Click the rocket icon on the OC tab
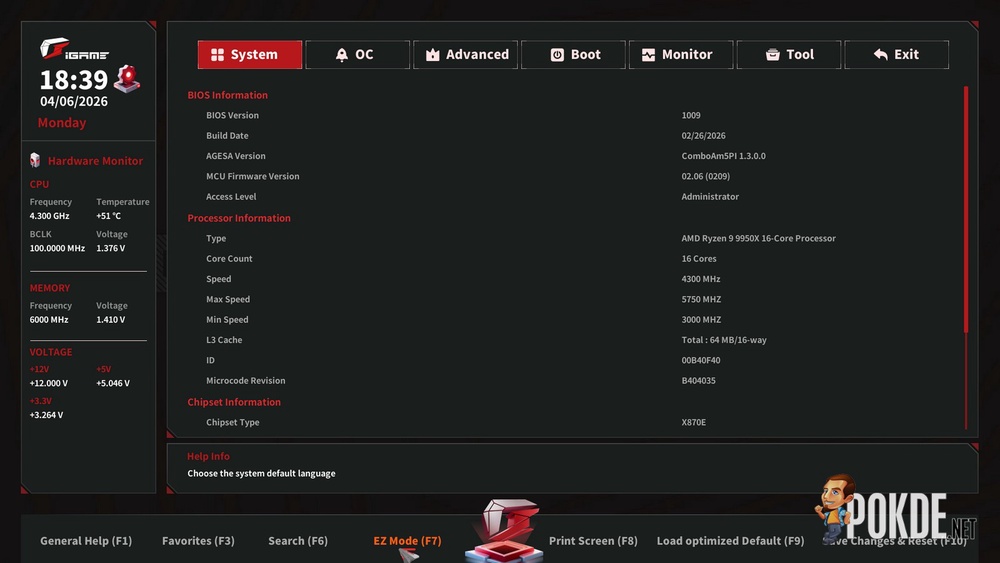 coord(342,55)
